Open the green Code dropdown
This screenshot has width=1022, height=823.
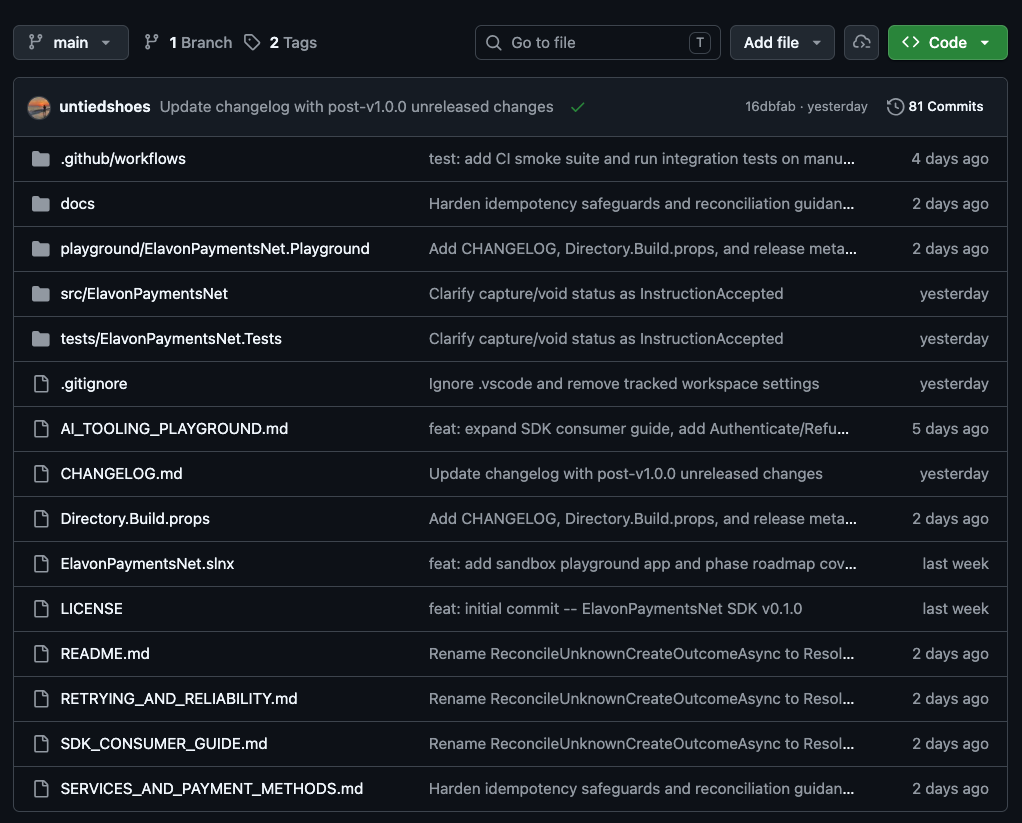pyautogui.click(x=947, y=42)
